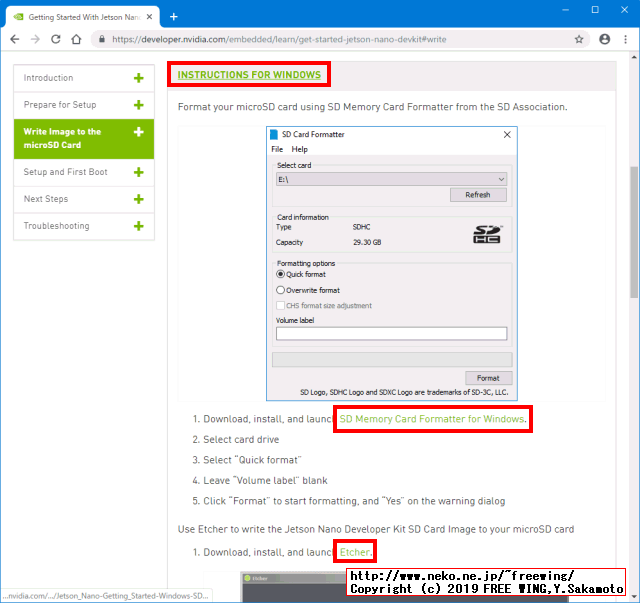Open the Etcher download link
Screen dimensions: 640x603
(x=355, y=552)
